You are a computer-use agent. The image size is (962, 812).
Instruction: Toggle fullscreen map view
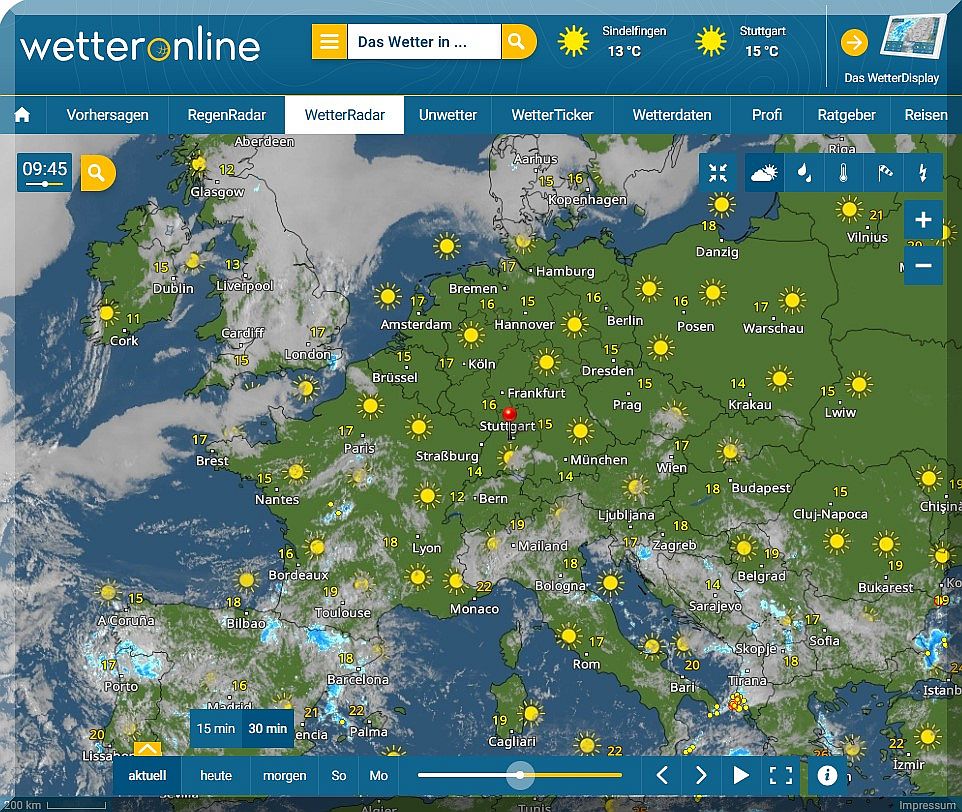click(781, 775)
